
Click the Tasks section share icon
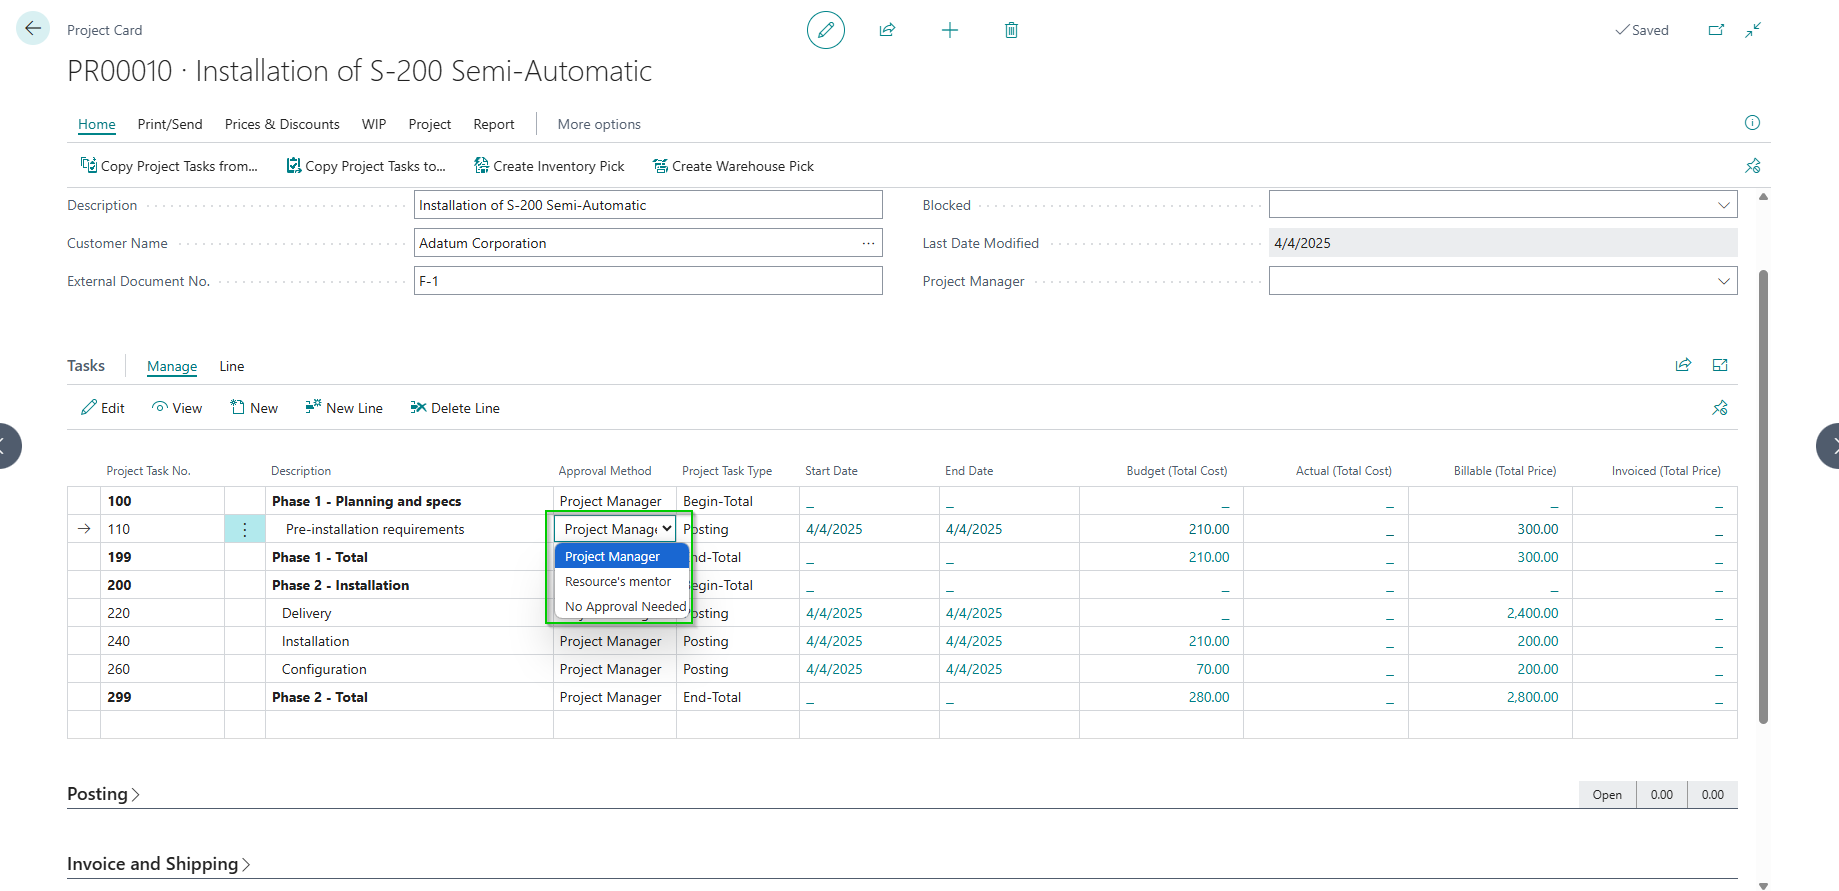click(1683, 365)
